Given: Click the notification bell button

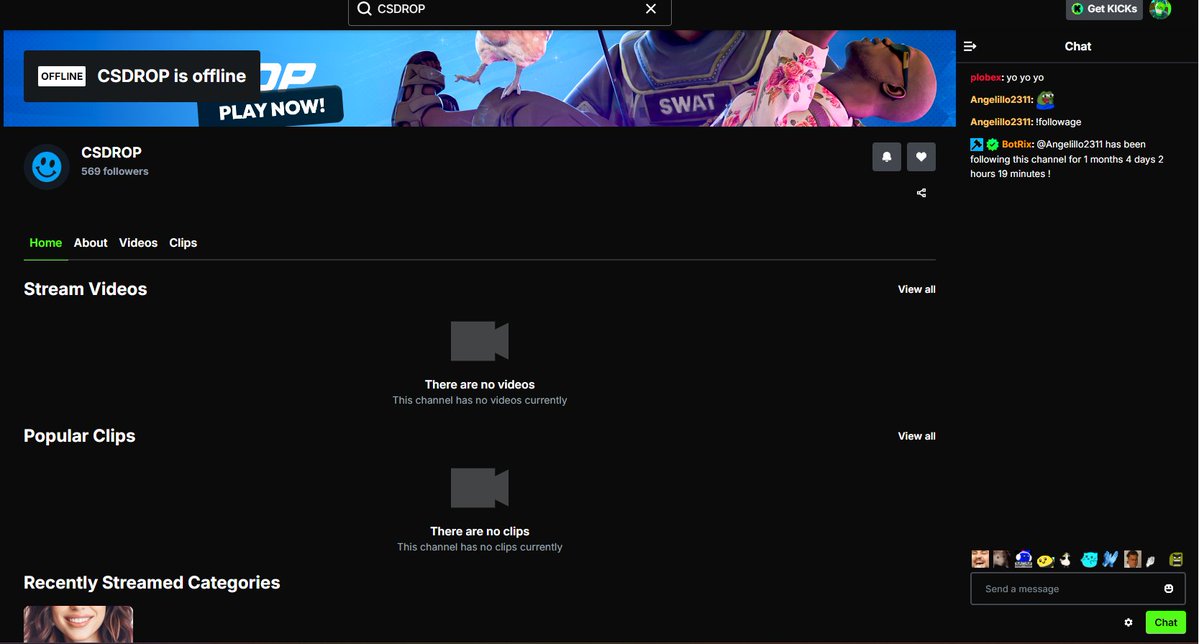Looking at the screenshot, I should (x=886, y=157).
